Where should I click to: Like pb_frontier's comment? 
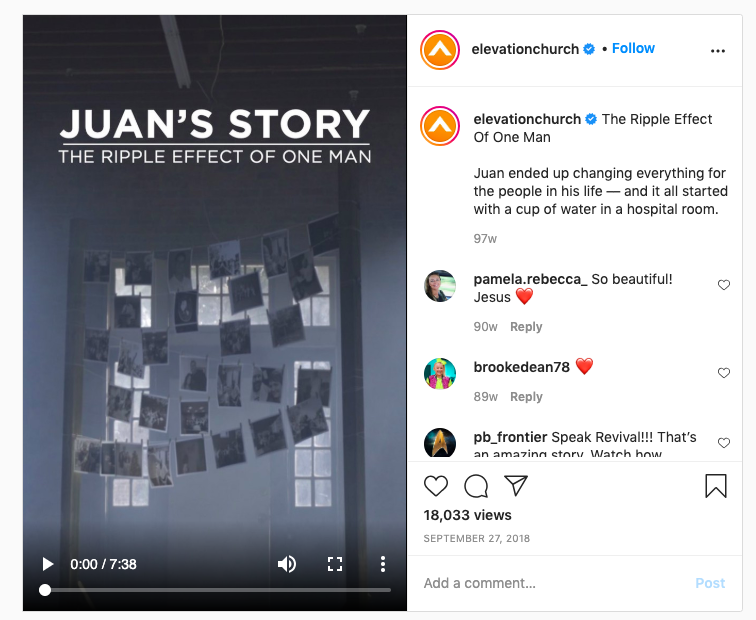coord(724,443)
